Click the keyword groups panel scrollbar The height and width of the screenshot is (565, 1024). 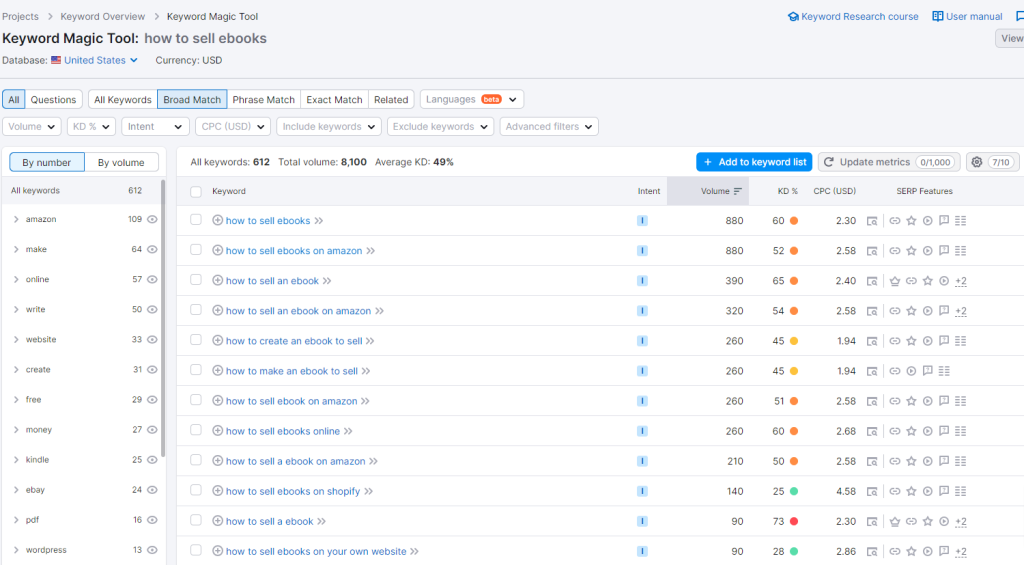click(163, 317)
